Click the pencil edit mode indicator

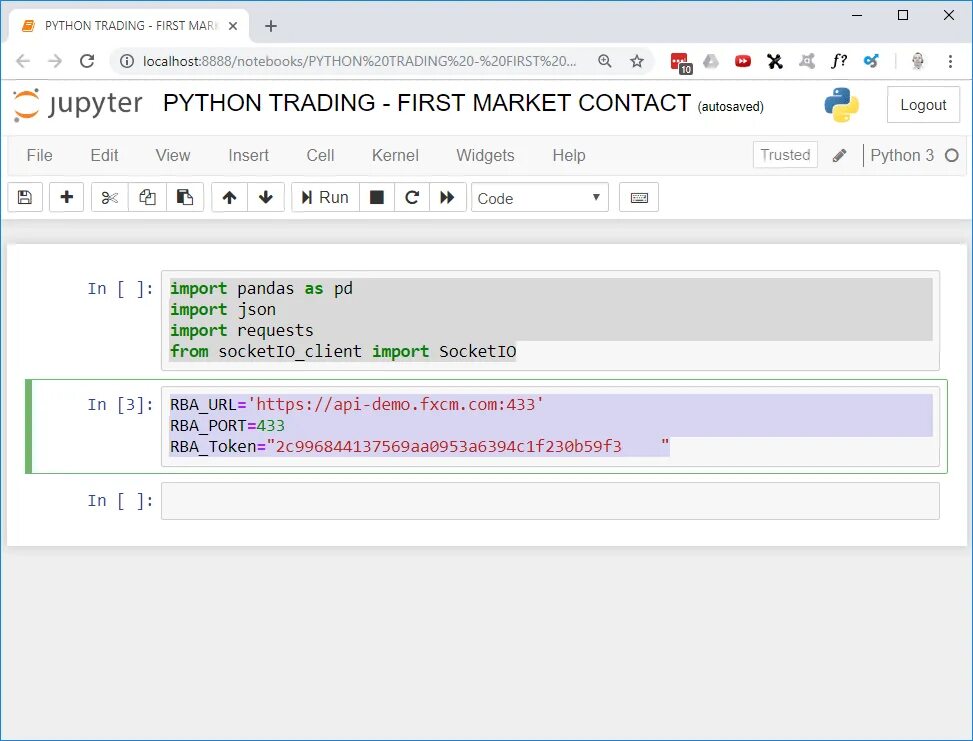coord(840,155)
